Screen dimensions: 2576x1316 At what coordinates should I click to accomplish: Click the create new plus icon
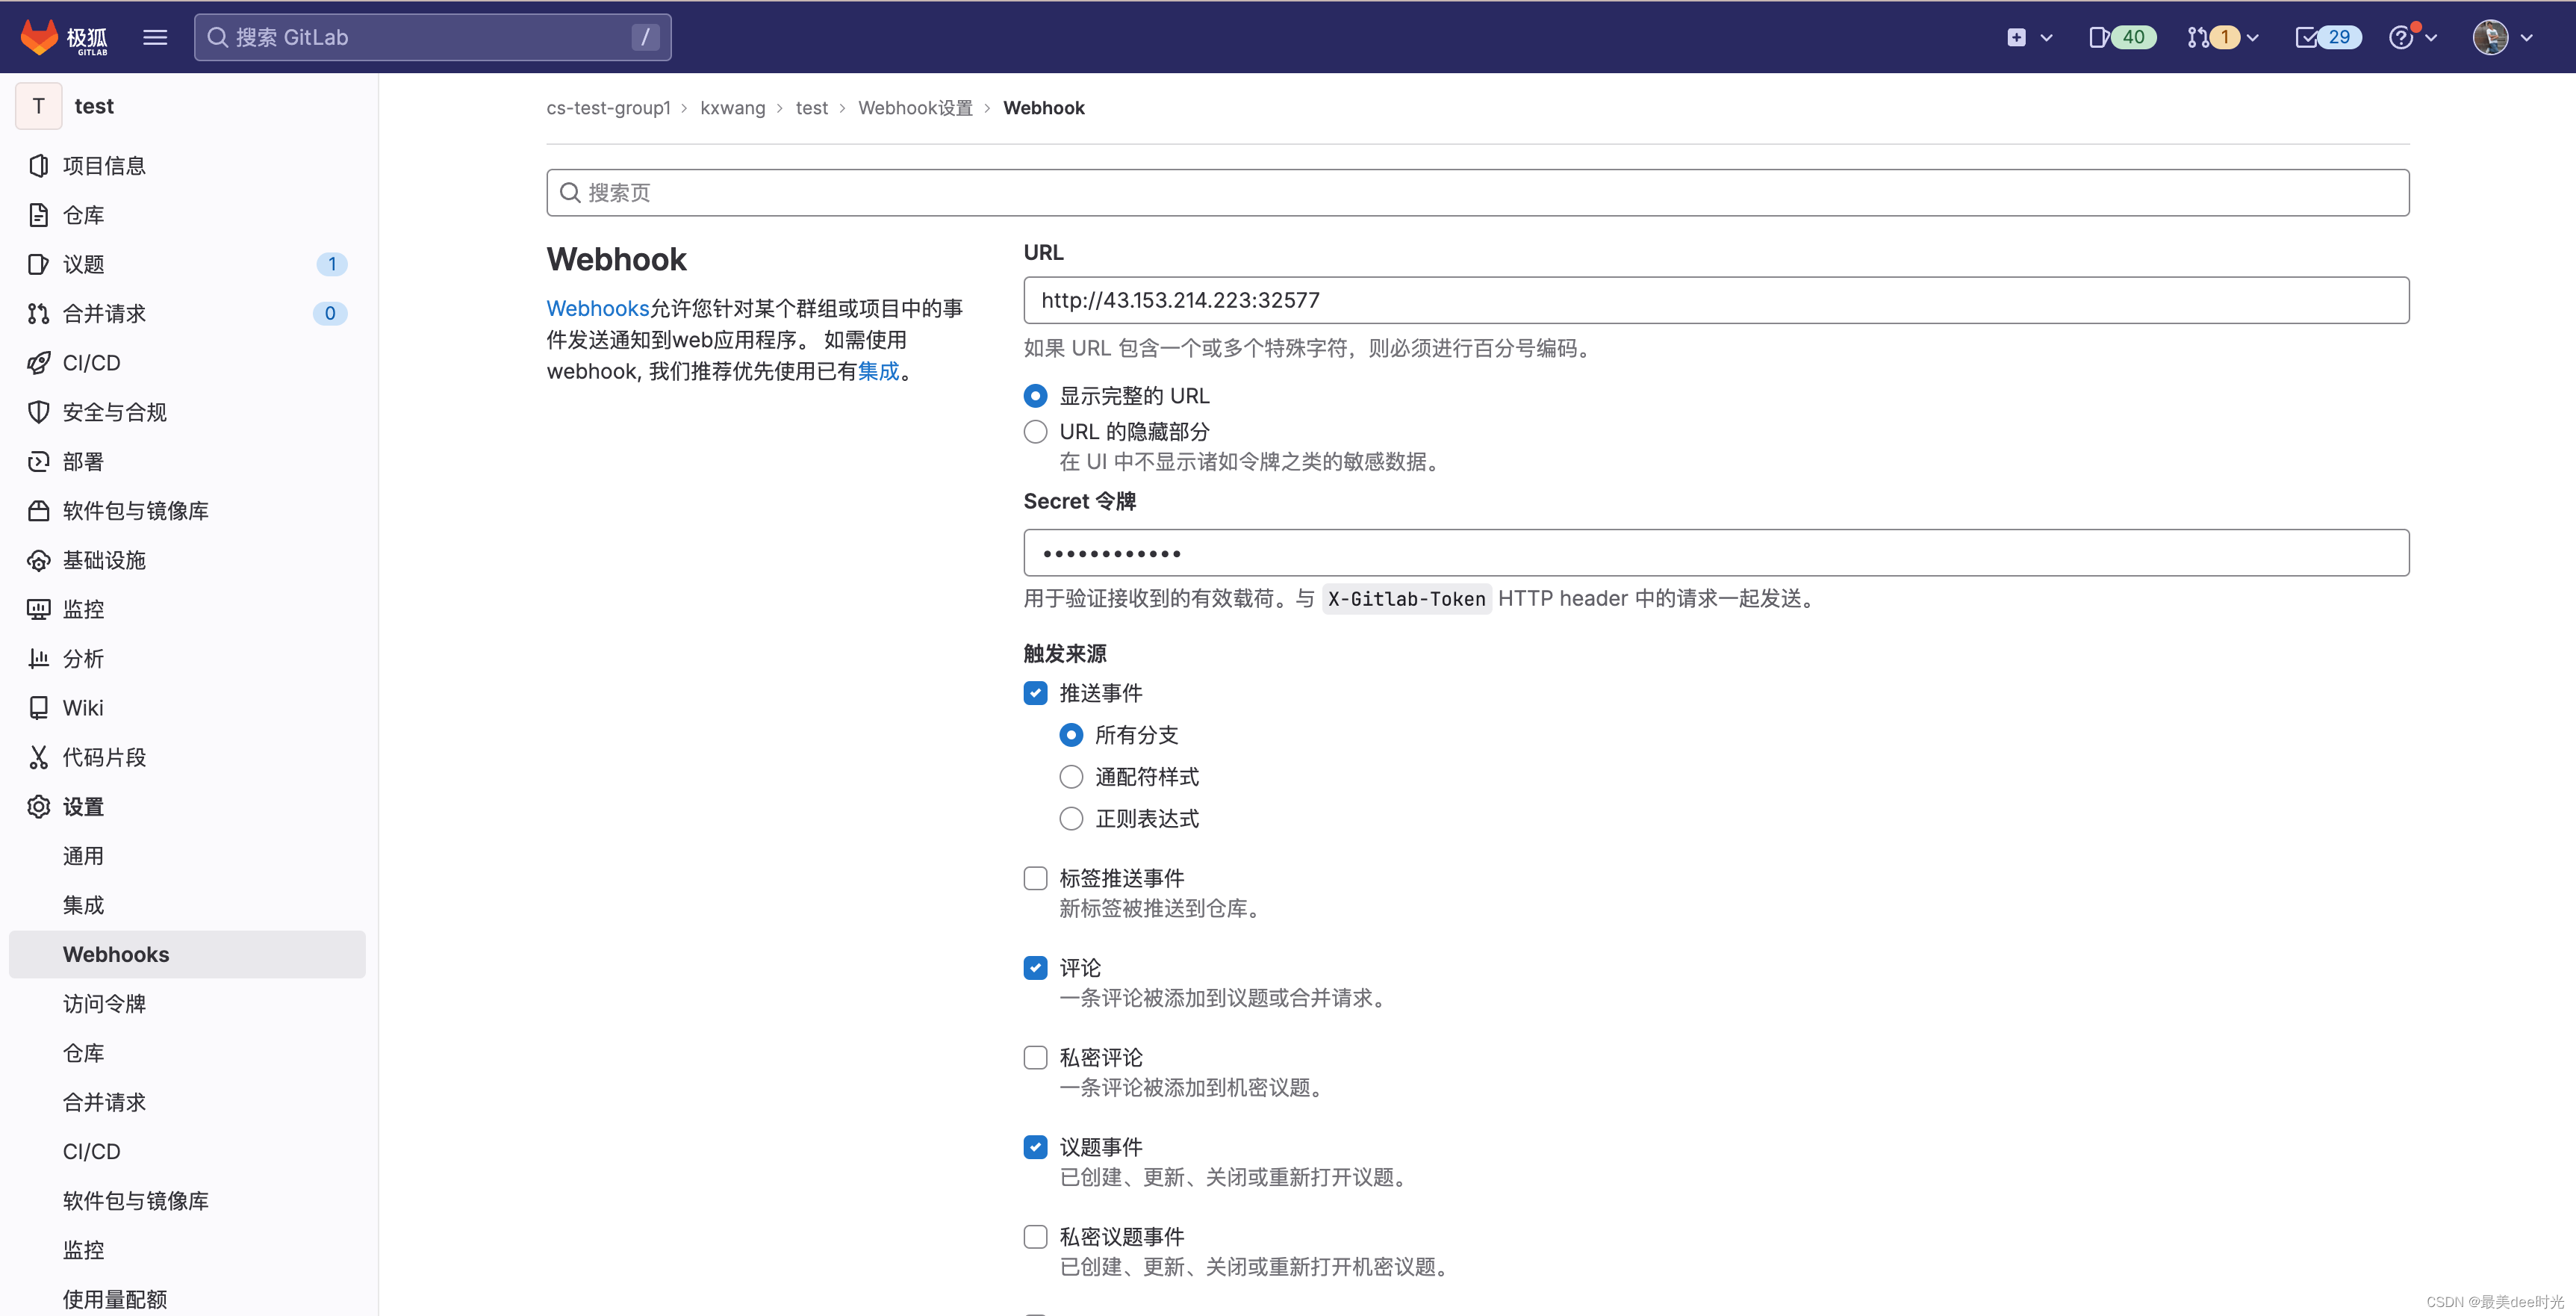[2016, 37]
